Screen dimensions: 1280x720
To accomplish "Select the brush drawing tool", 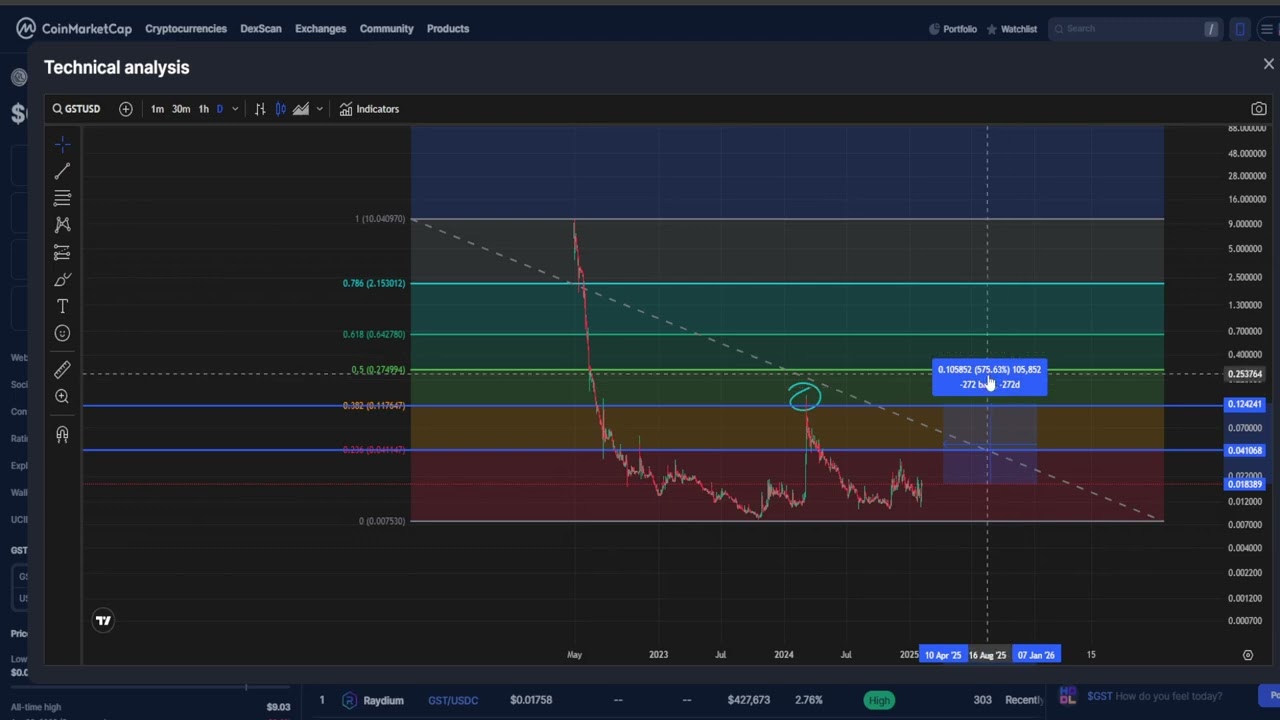I will 62,279.
